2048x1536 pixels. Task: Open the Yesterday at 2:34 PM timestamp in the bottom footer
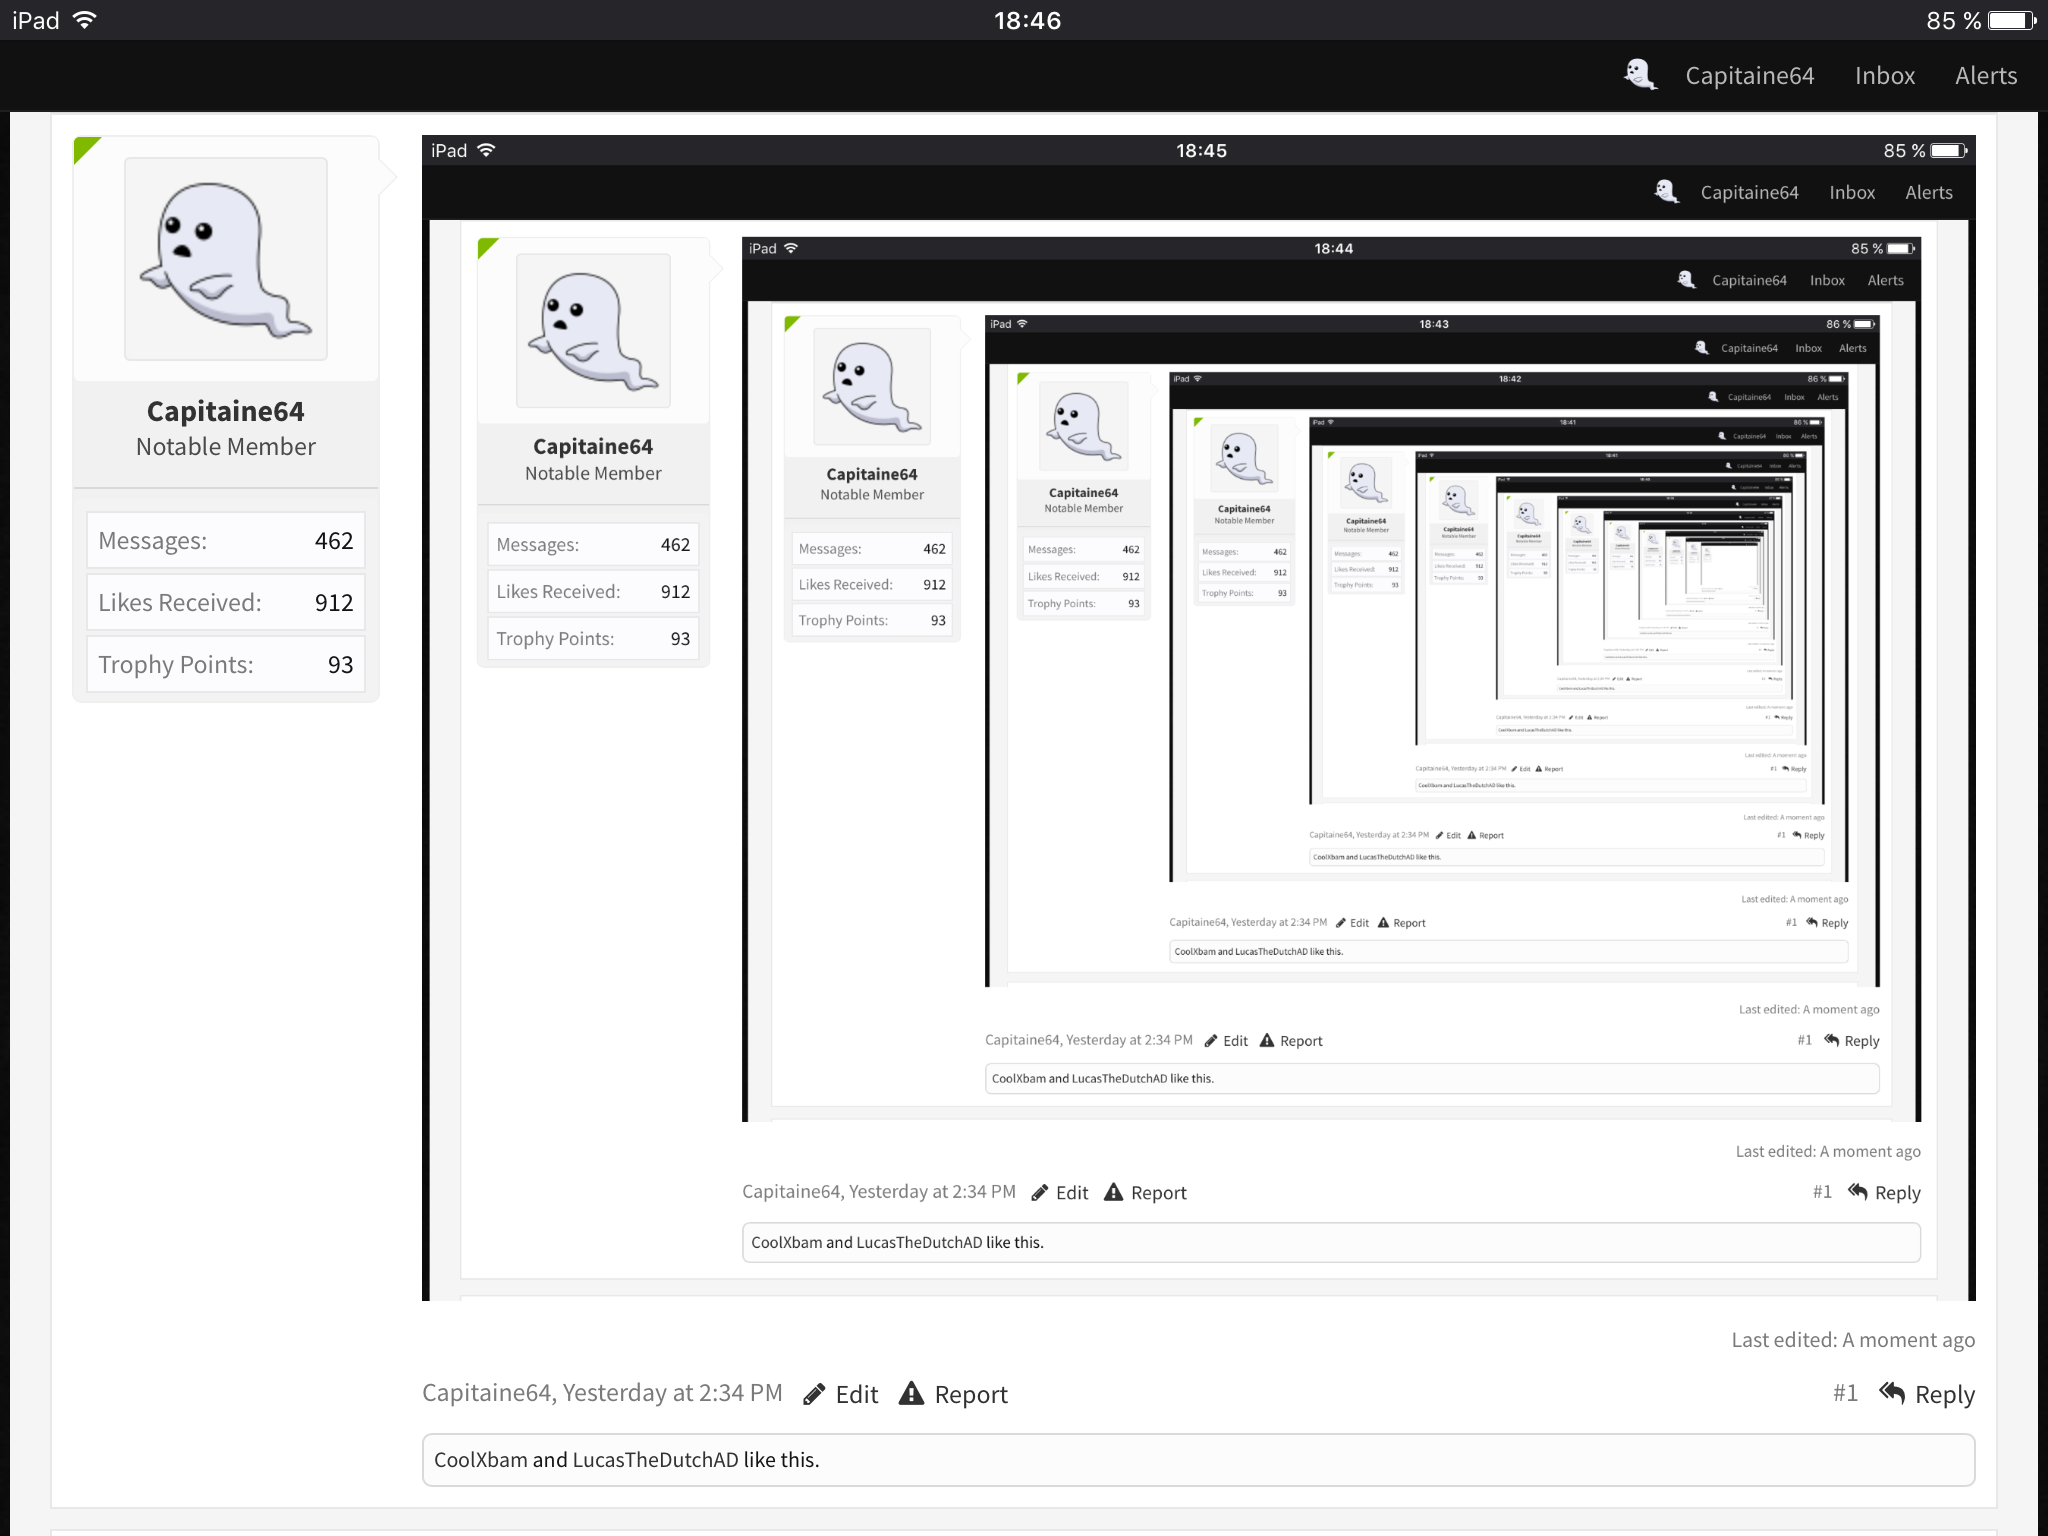672,1393
